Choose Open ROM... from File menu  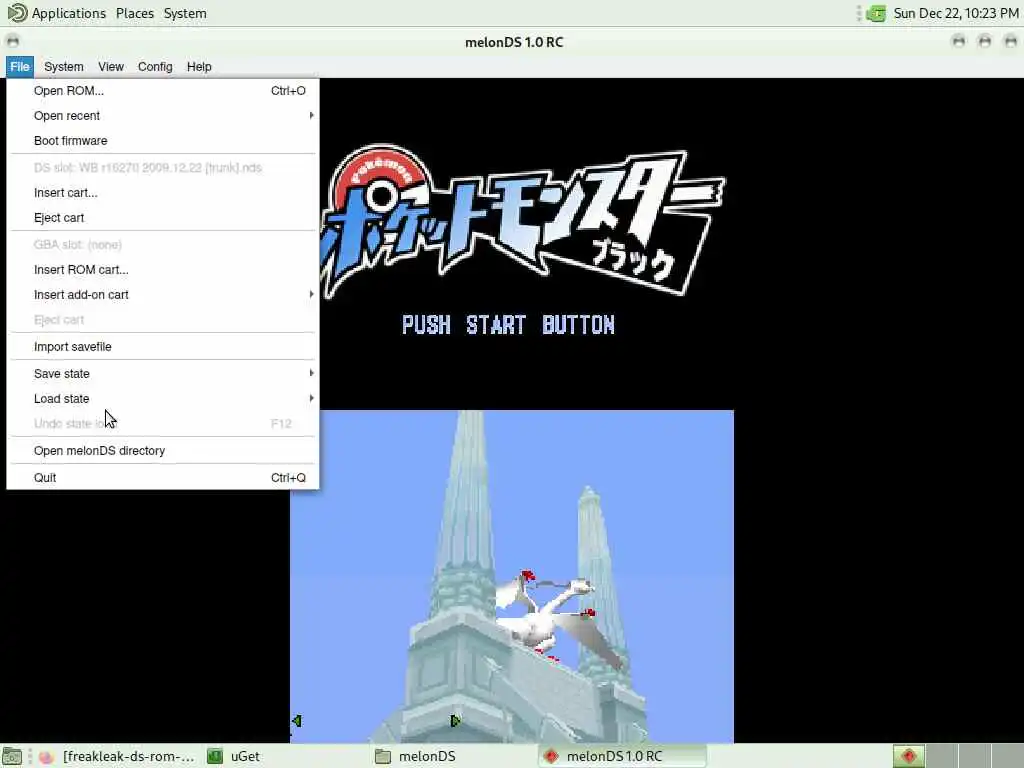163,91
